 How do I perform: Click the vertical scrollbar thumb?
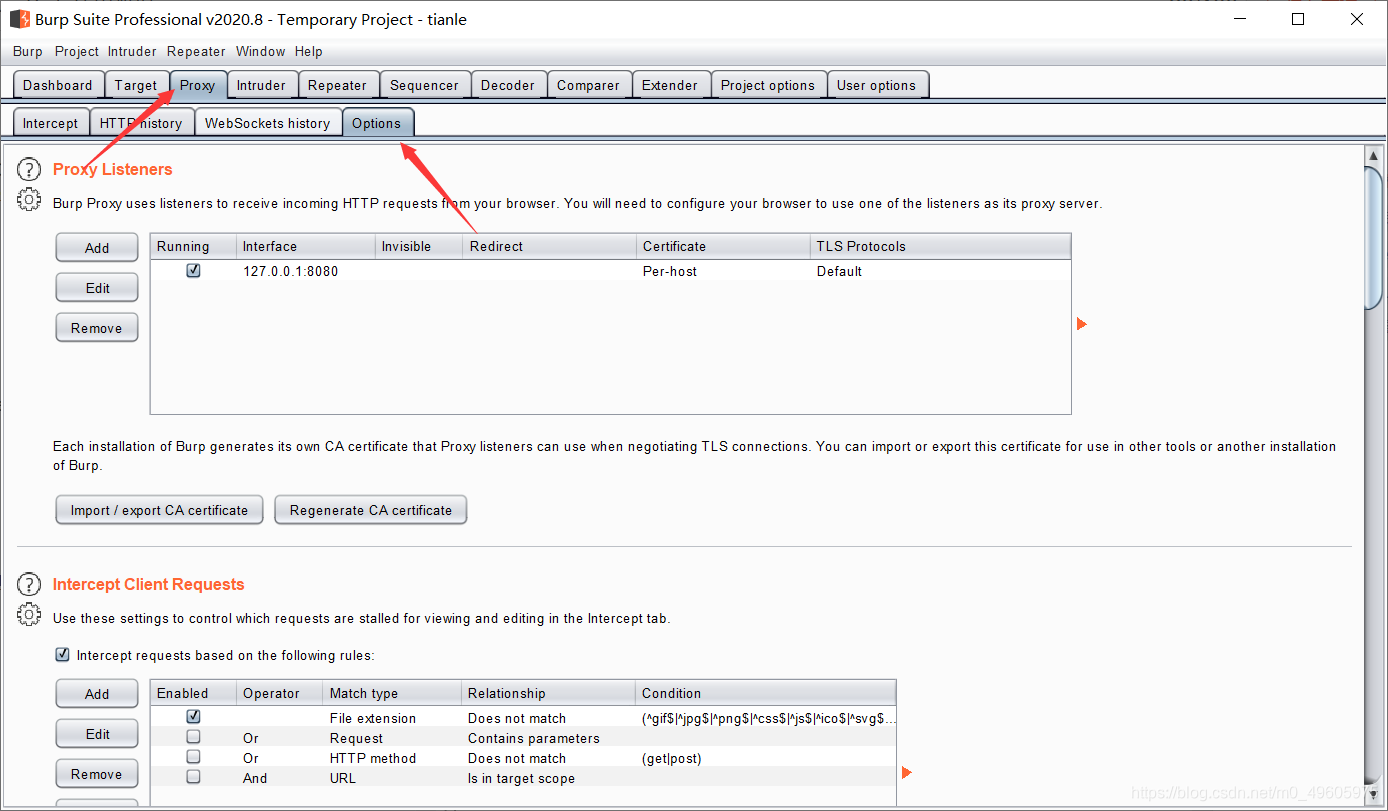pos(1374,240)
